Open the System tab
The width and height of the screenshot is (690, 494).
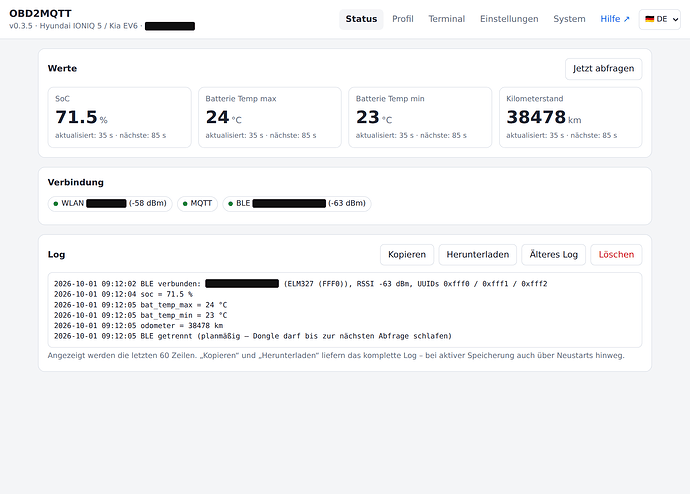[569, 19]
